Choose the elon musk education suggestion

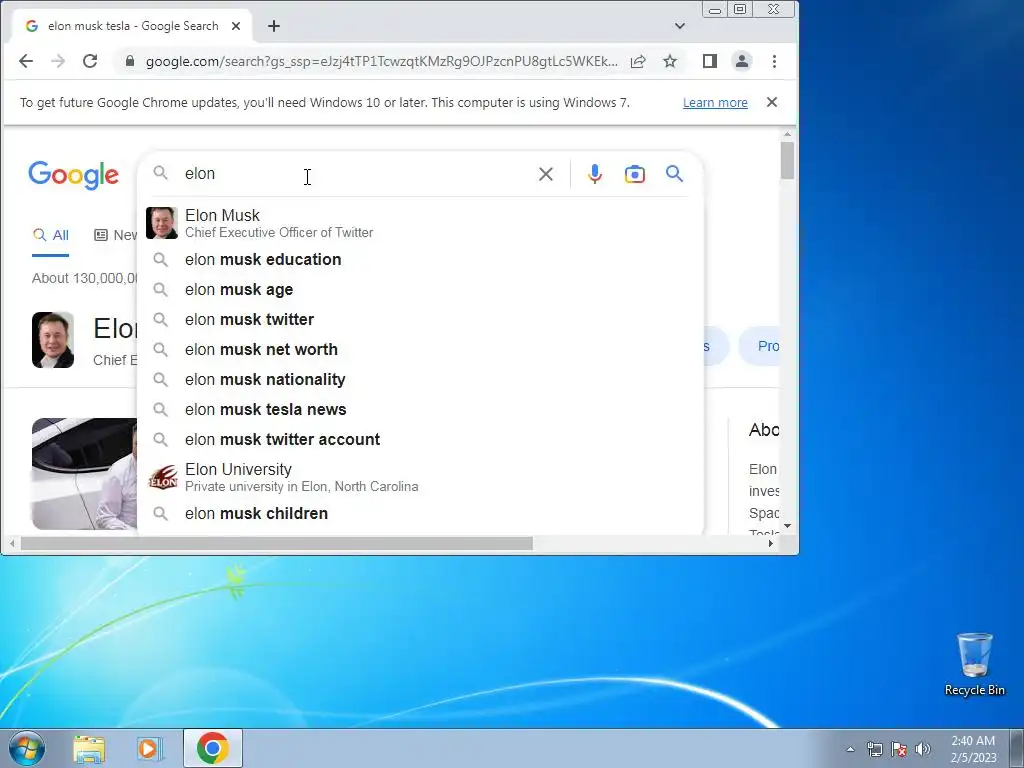pyautogui.click(x=421, y=260)
